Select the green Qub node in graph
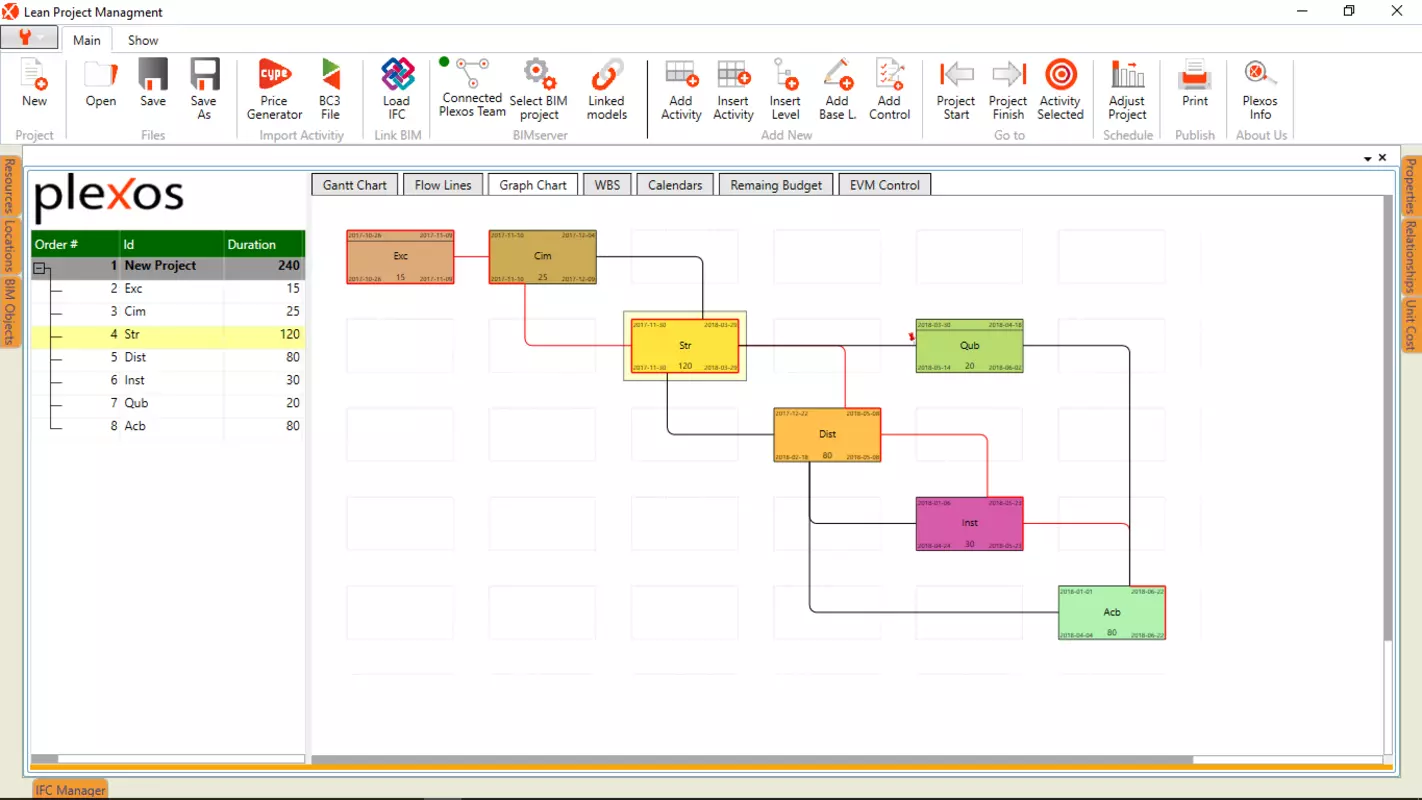Image resolution: width=1422 pixels, height=800 pixels. 970,346
